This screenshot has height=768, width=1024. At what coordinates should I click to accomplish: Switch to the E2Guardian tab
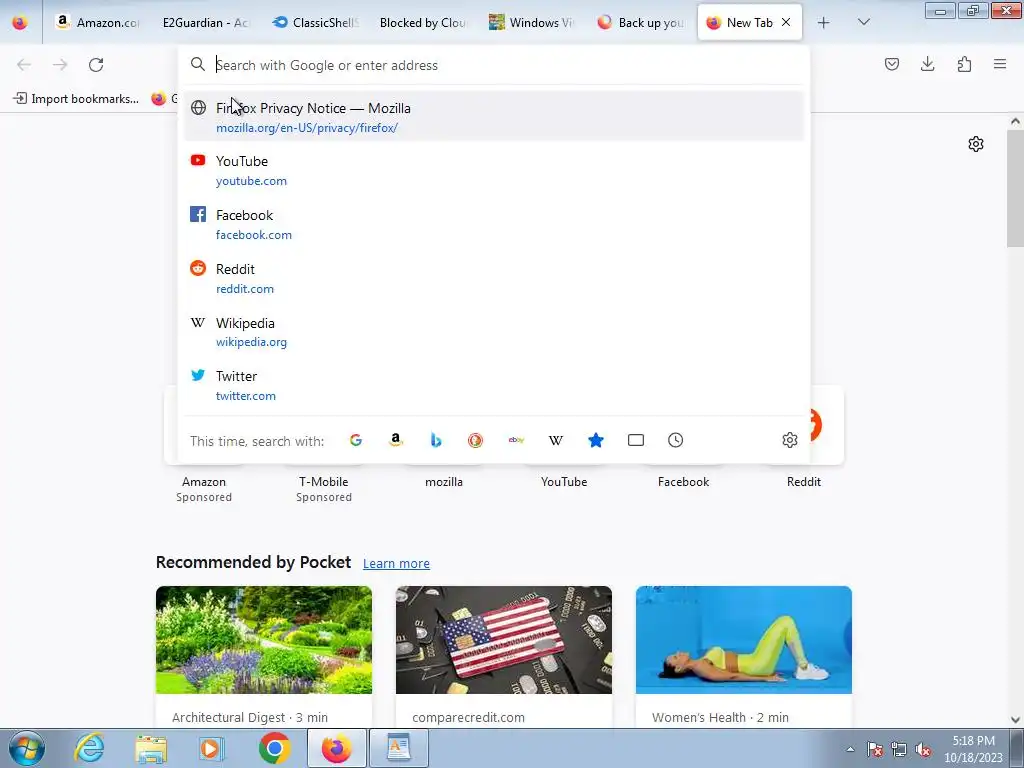tap(206, 22)
